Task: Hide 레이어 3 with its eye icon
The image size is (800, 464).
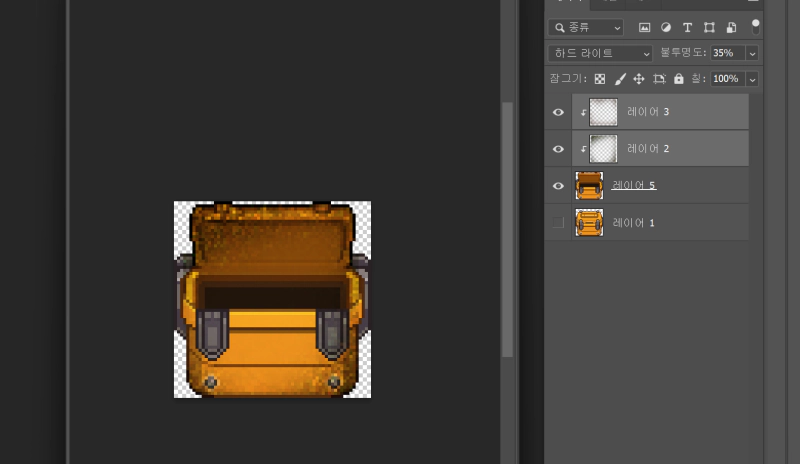Action: coord(559,112)
